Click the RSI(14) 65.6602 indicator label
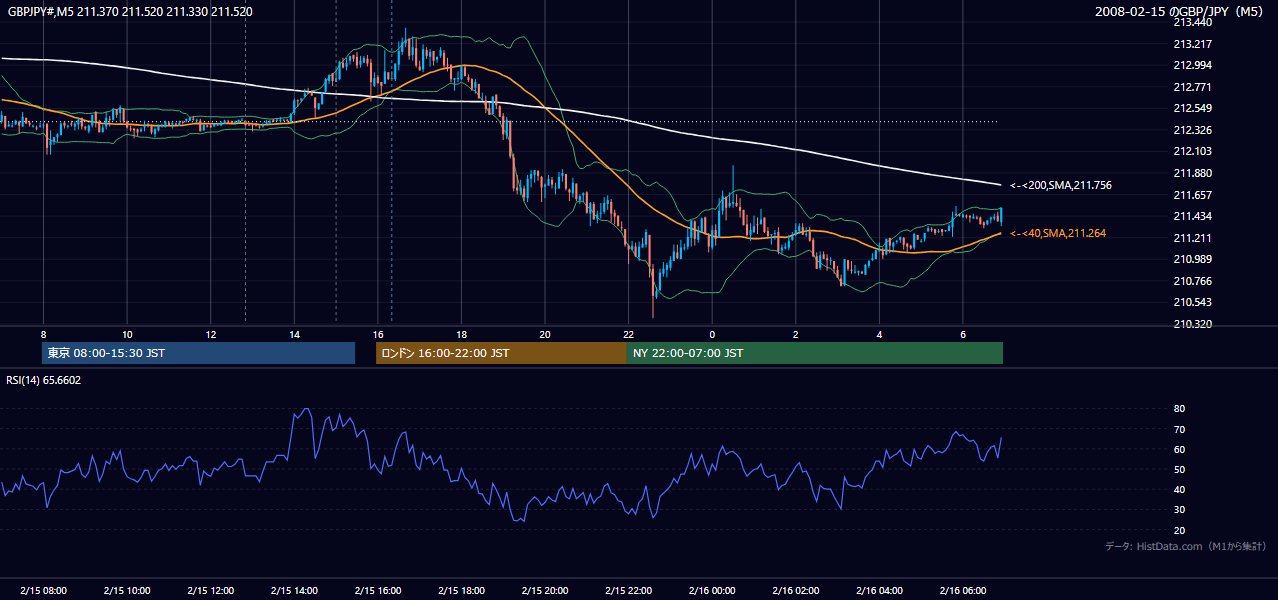The width and height of the screenshot is (1278, 600). point(44,380)
